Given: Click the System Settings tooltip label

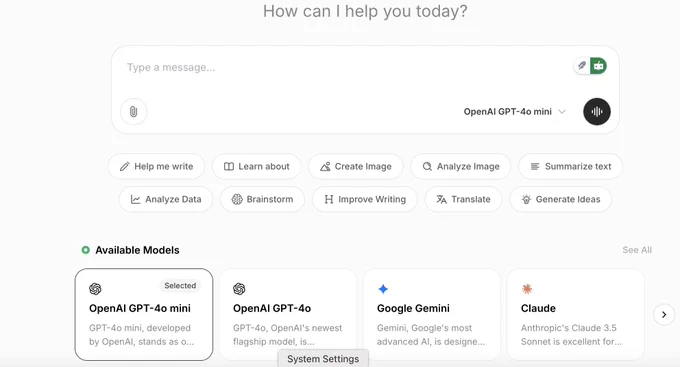Looking at the screenshot, I should 323,359.
